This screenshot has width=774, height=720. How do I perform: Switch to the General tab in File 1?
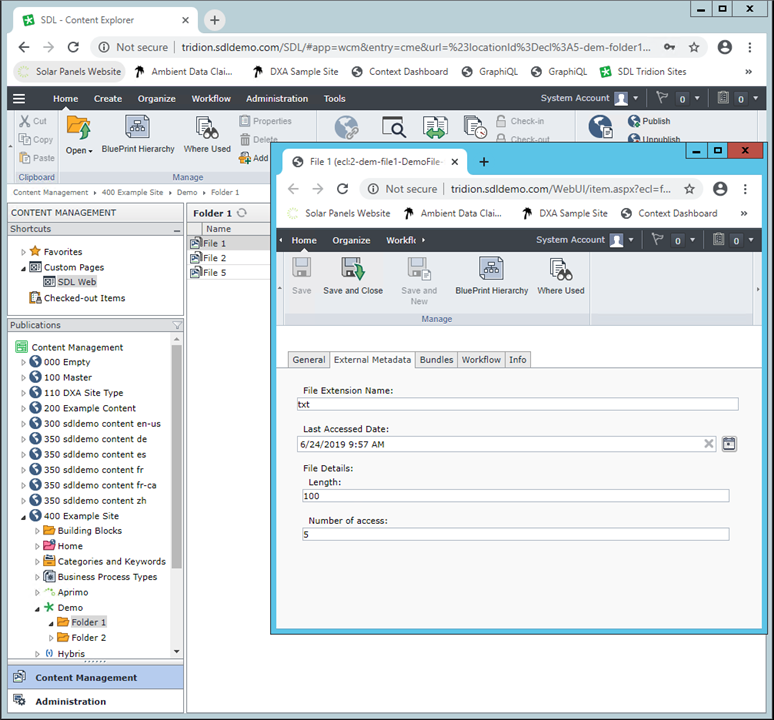(309, 360)
